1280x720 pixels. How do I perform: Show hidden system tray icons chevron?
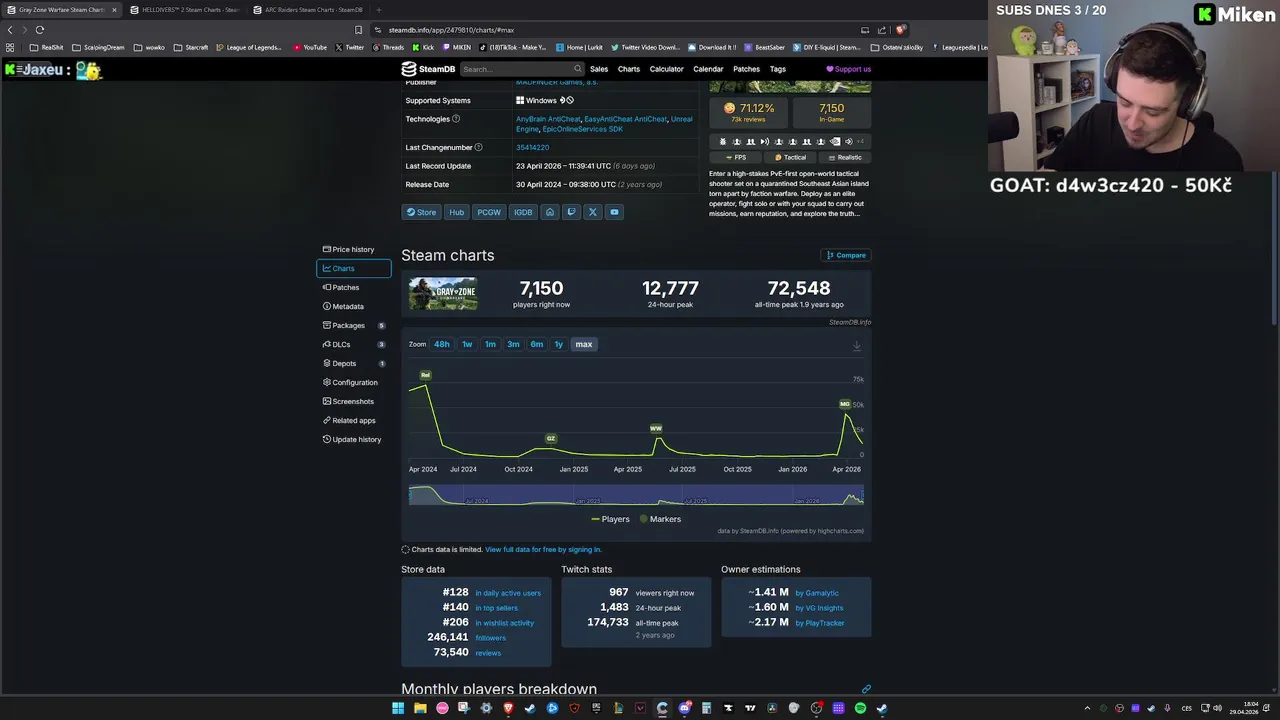click(x=1087, y=708)
